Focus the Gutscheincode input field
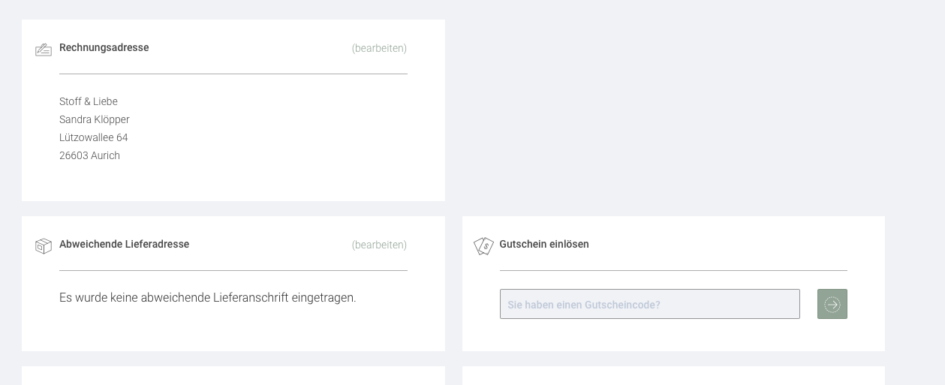The width and height of the screenshot is (945, 385). (x=650, y=304)
